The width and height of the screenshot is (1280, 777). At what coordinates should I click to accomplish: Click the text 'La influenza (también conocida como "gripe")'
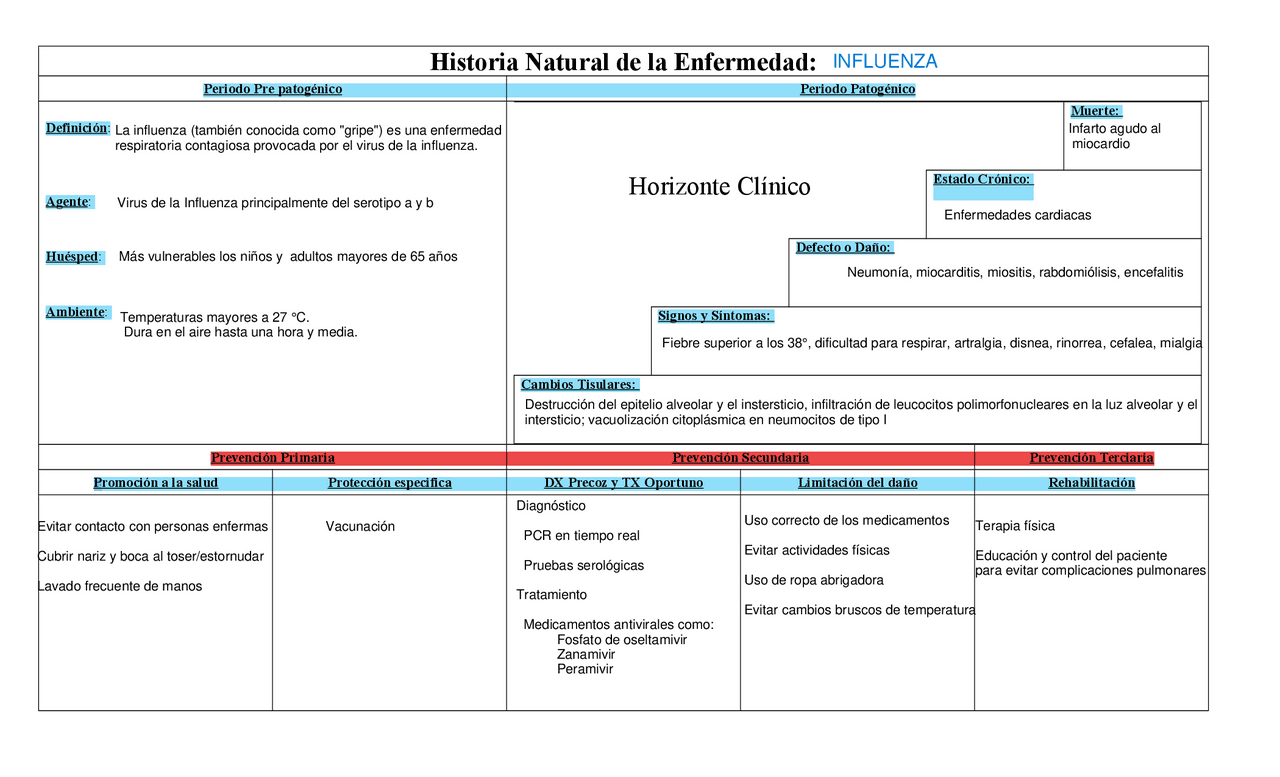click(x=247, y=130)
